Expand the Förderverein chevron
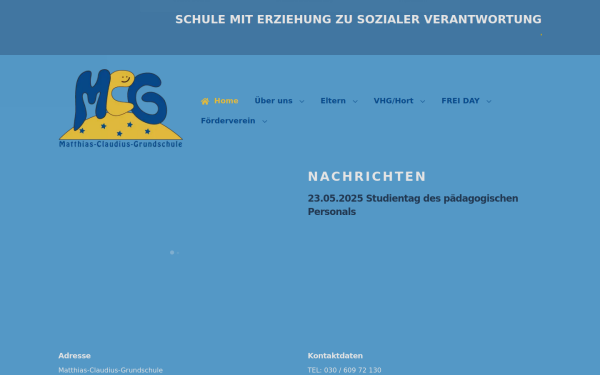Screen dimensions: 600x375 (x=264, y=121)
